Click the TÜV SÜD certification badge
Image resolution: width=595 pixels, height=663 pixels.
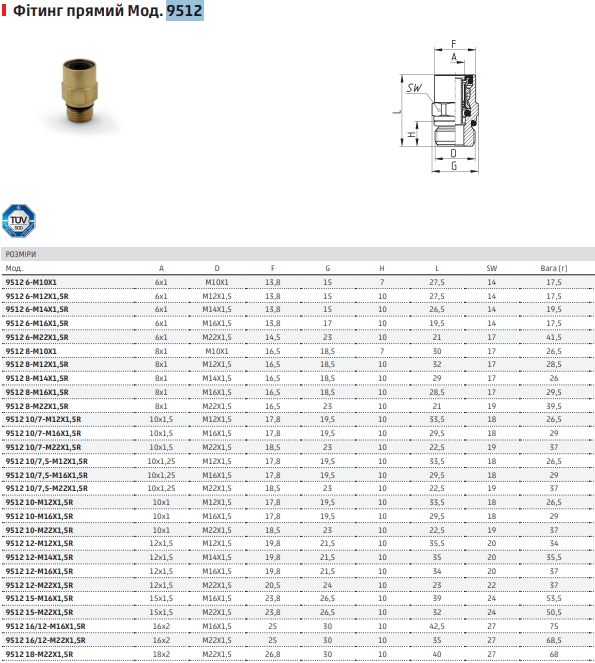19,221
